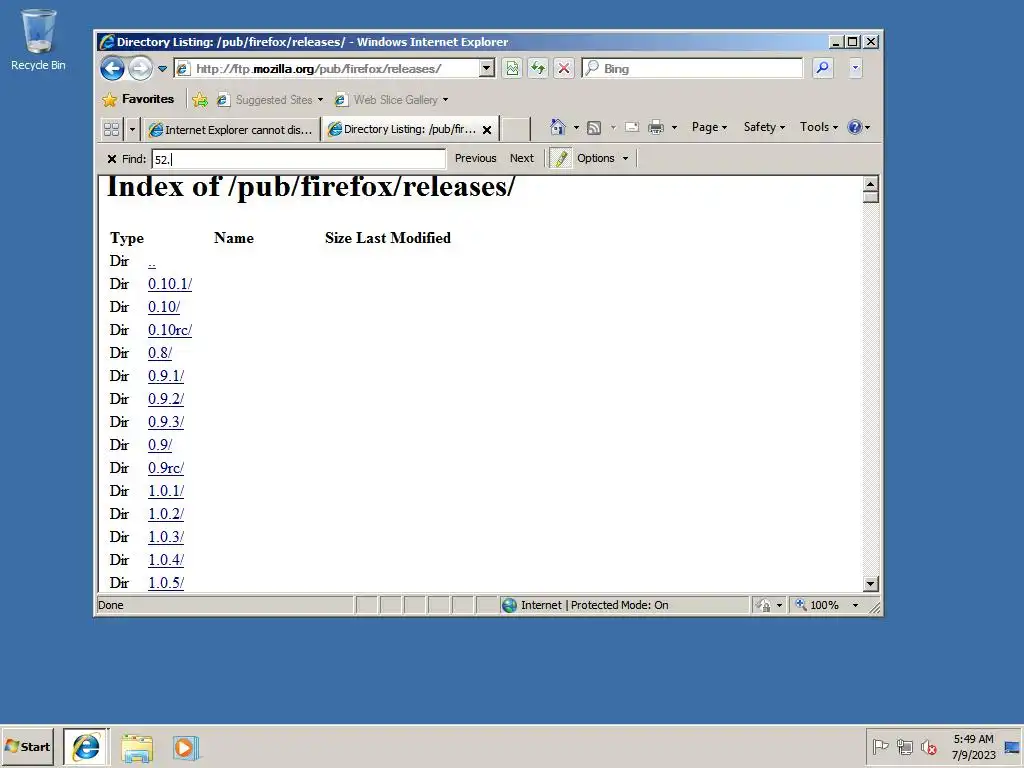Toggle the highlight matches pencil icon
This screenshot has width=1024, height=768.
pyautogui.click(x=561, y=158)
